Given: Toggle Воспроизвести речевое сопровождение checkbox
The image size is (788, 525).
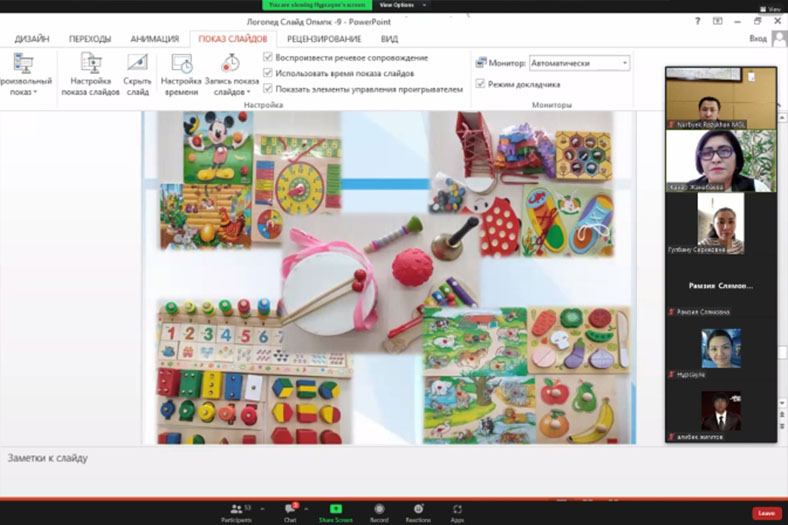Looking at the screenshot, I should (x=268, y=58).
